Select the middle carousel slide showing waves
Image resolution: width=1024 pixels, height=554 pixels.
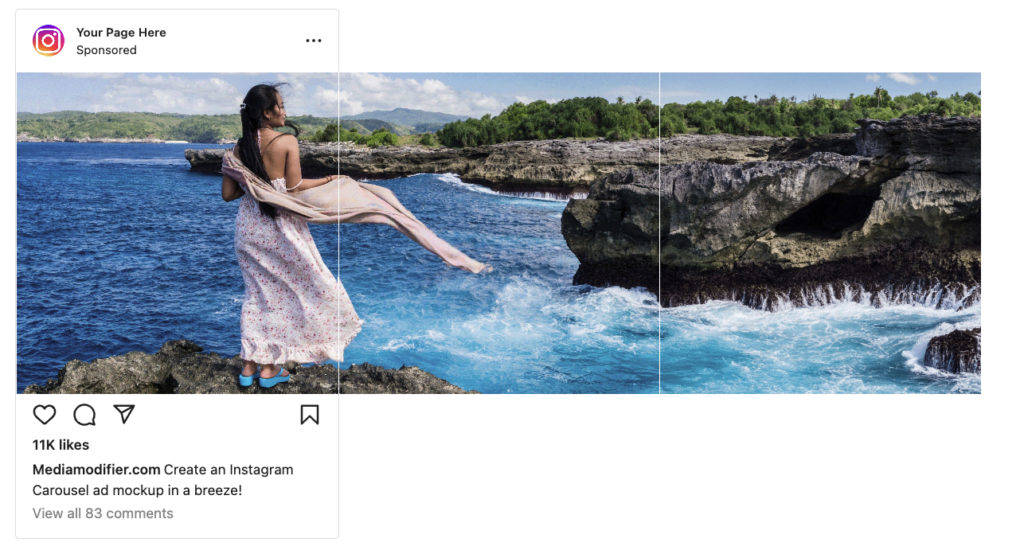pyautogui.click(x=499, y=233)
